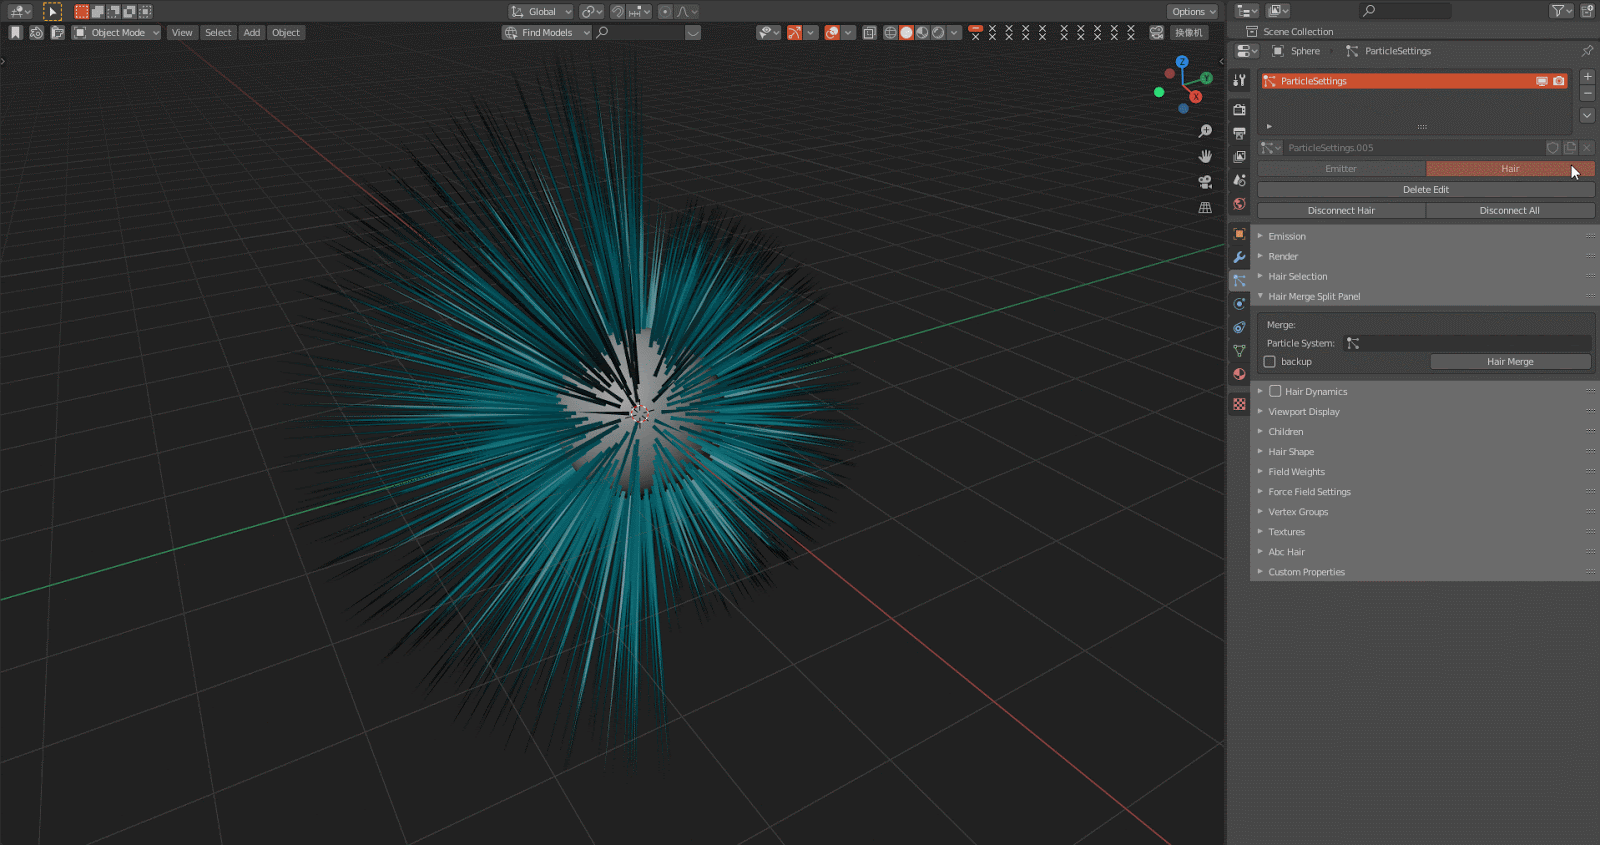1600x845 pixels.
Task: Open the Render properties tab
Action: coord(1239,109)
